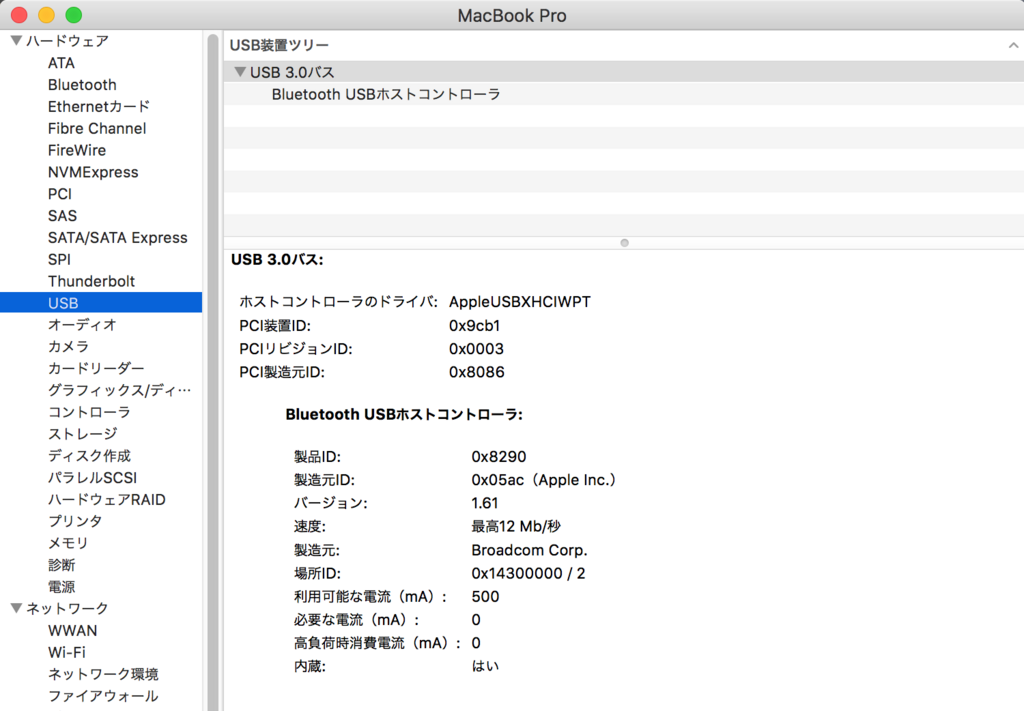Select FireWire in the hardware list

click(76, 150)
